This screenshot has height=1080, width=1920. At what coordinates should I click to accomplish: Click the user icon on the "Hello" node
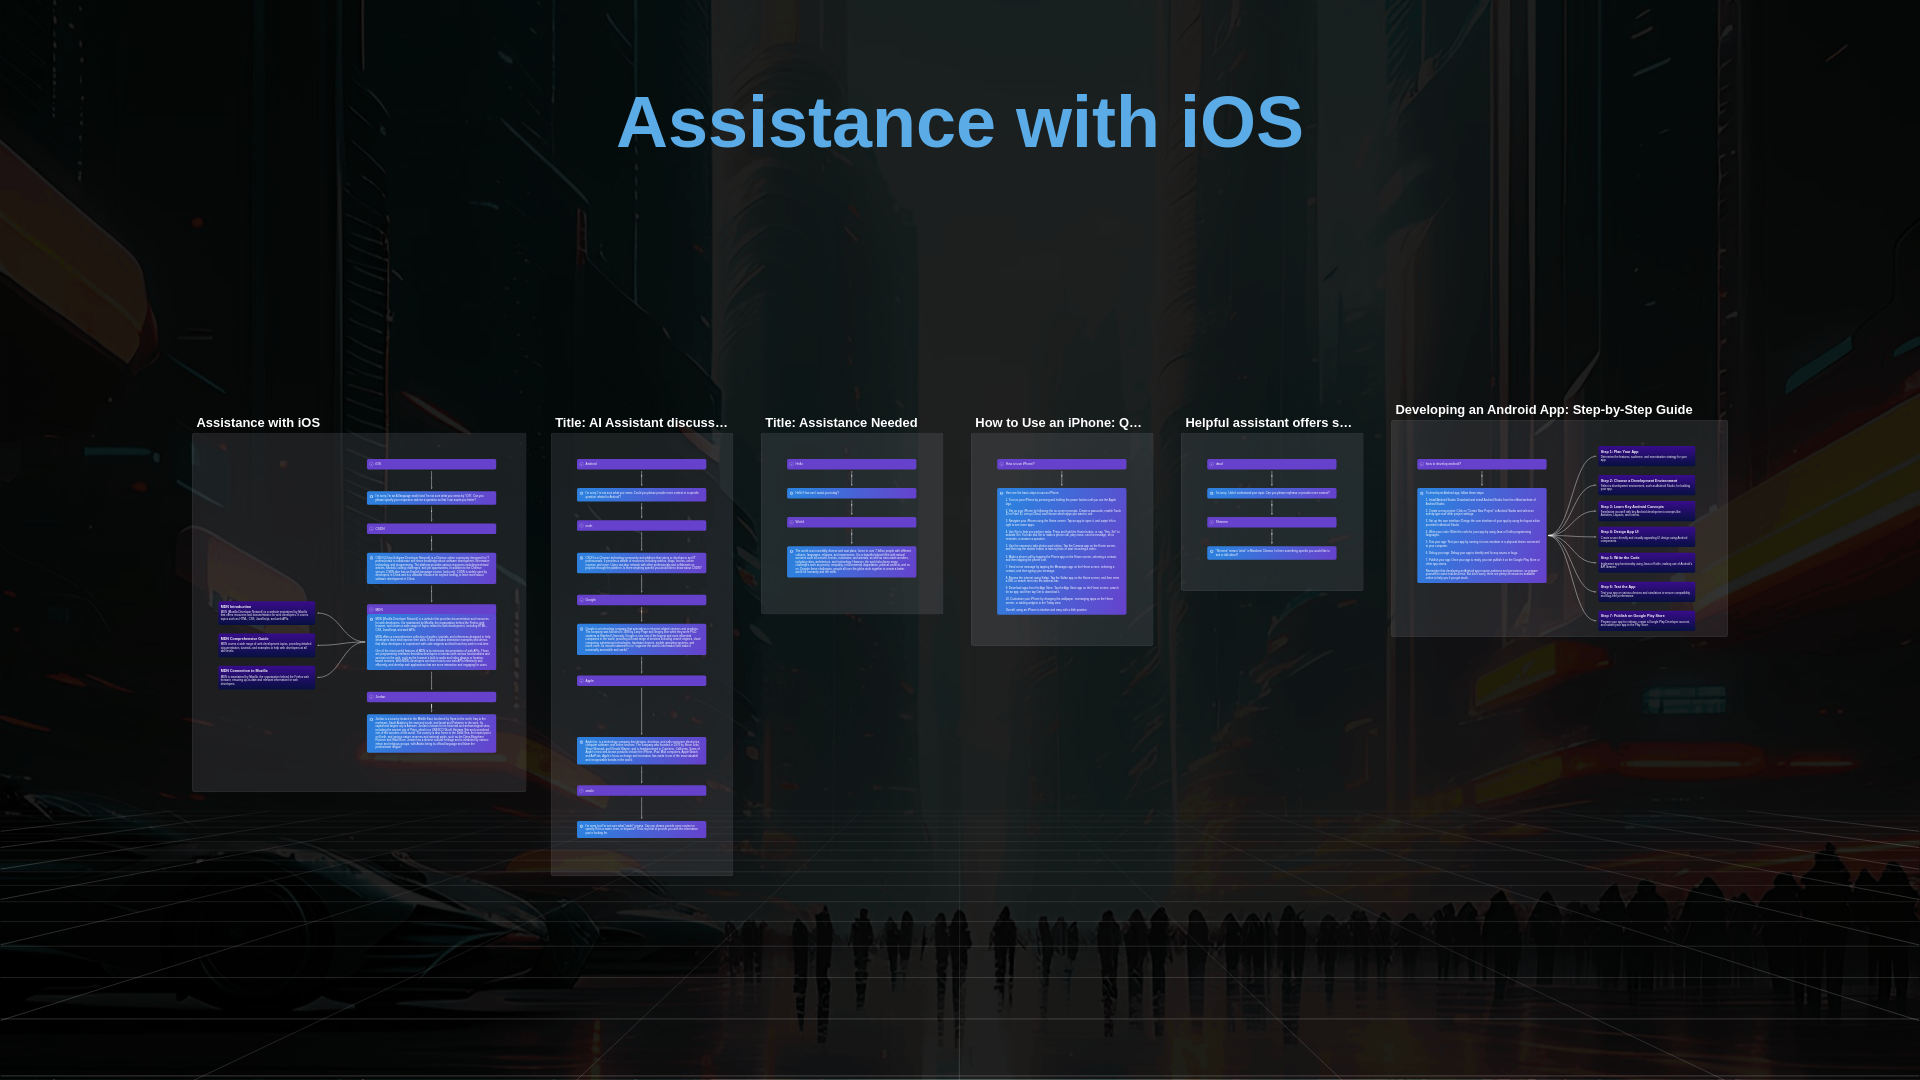coord(791,464)
